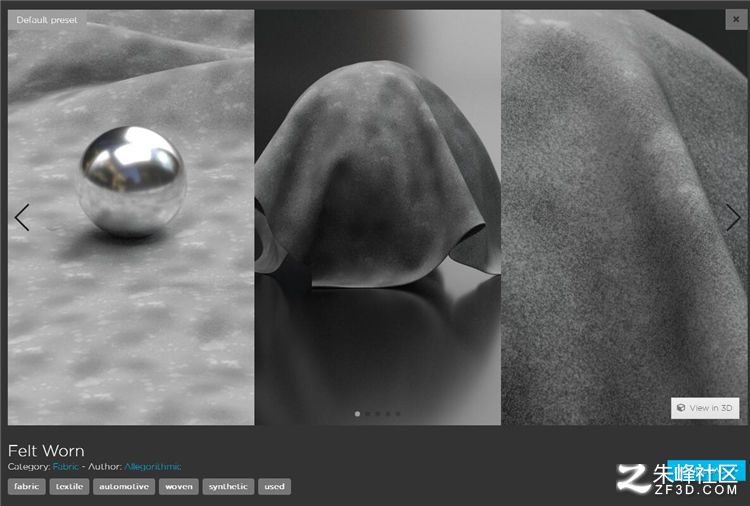
Task: Select the first carousel dot
Action: tap(357, 414)
